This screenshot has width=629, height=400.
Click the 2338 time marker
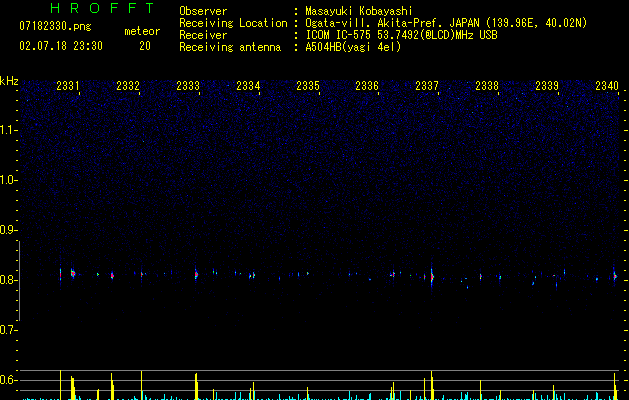(487, 86)
